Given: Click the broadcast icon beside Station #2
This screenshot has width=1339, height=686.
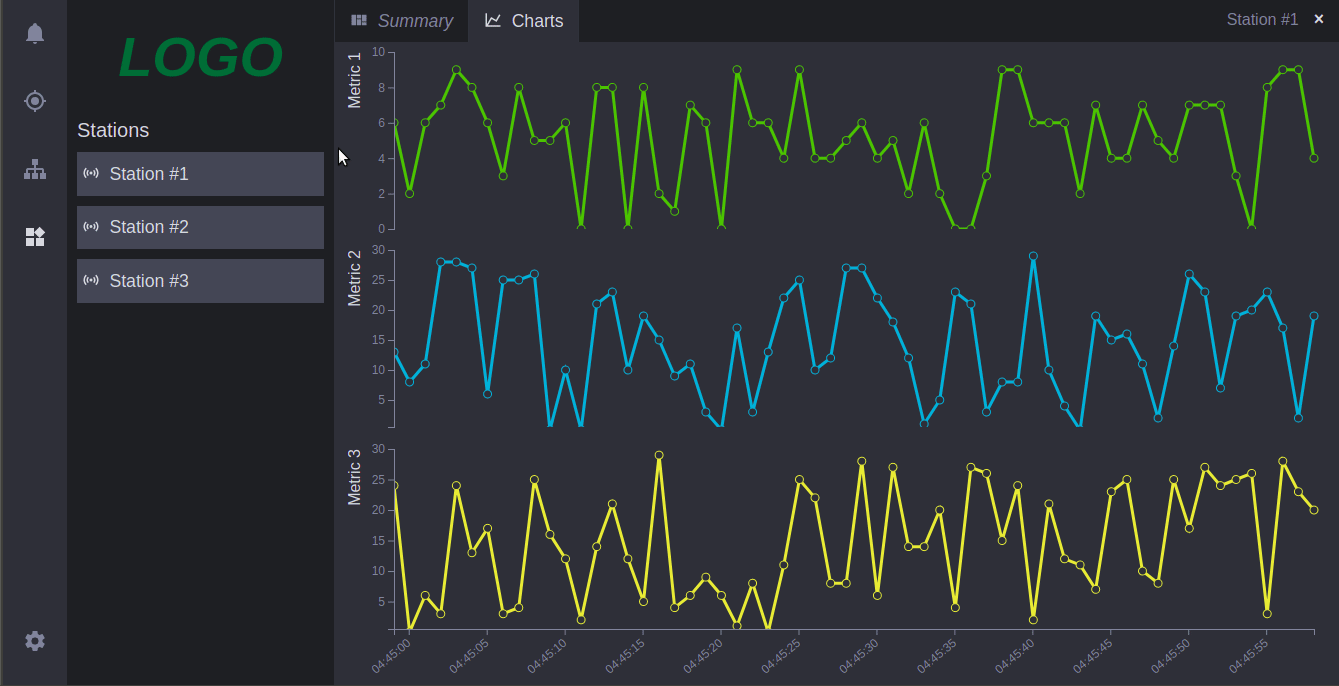Looking at the screenshot, I should point(92,227).
